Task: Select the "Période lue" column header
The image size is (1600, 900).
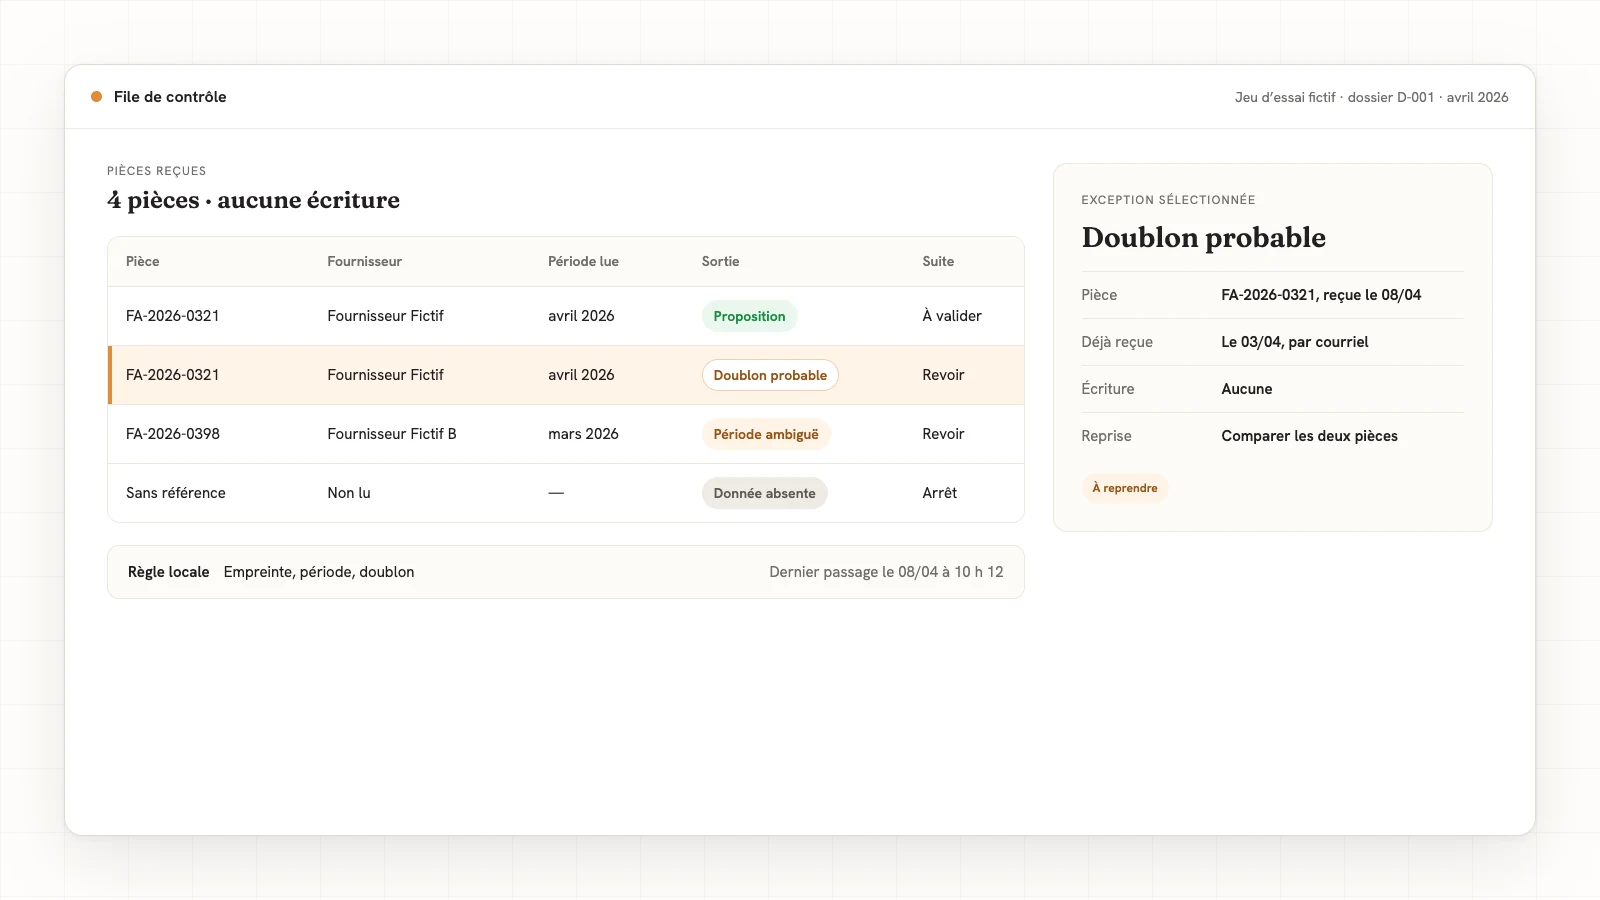Action: (x=583, y=261)
